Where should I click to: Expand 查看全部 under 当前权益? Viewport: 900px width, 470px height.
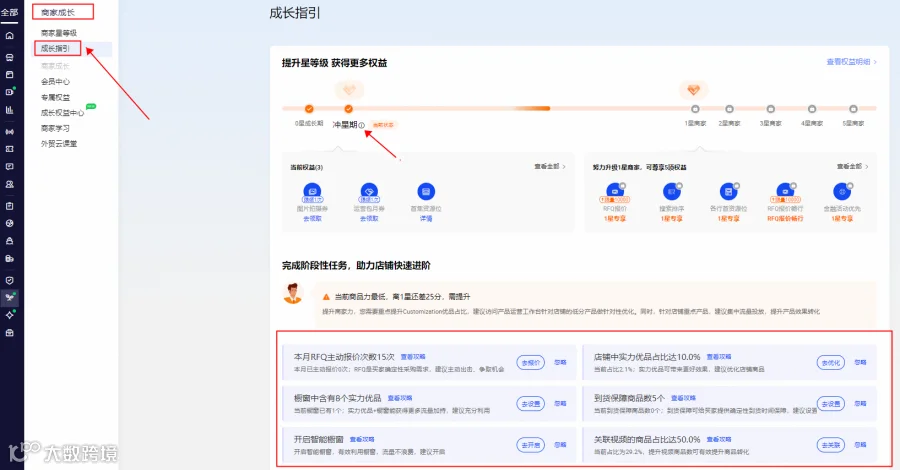(x=549, y=166)
